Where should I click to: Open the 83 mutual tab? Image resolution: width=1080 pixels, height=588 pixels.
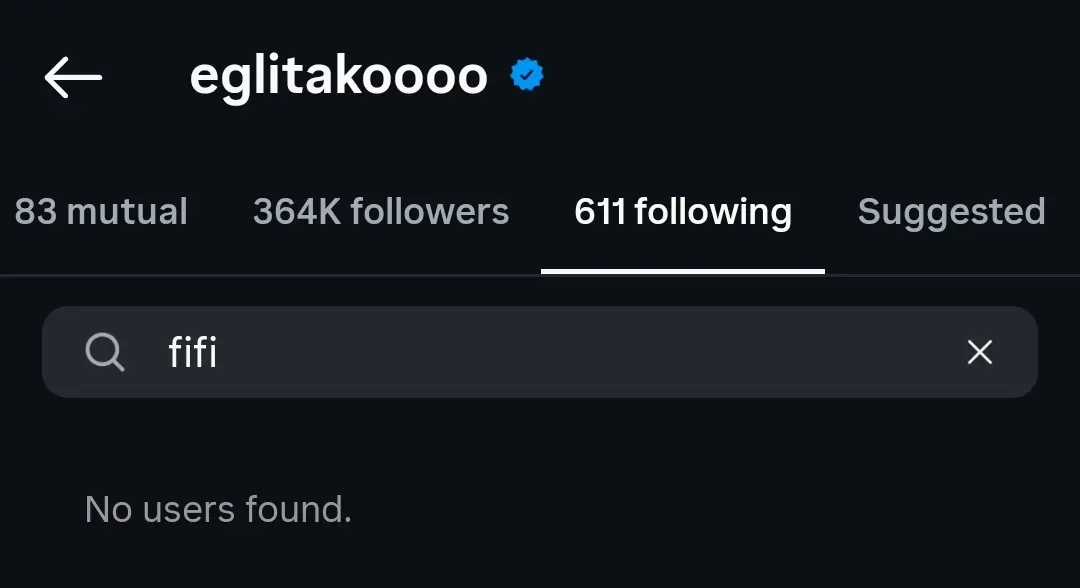coord(101,211)
